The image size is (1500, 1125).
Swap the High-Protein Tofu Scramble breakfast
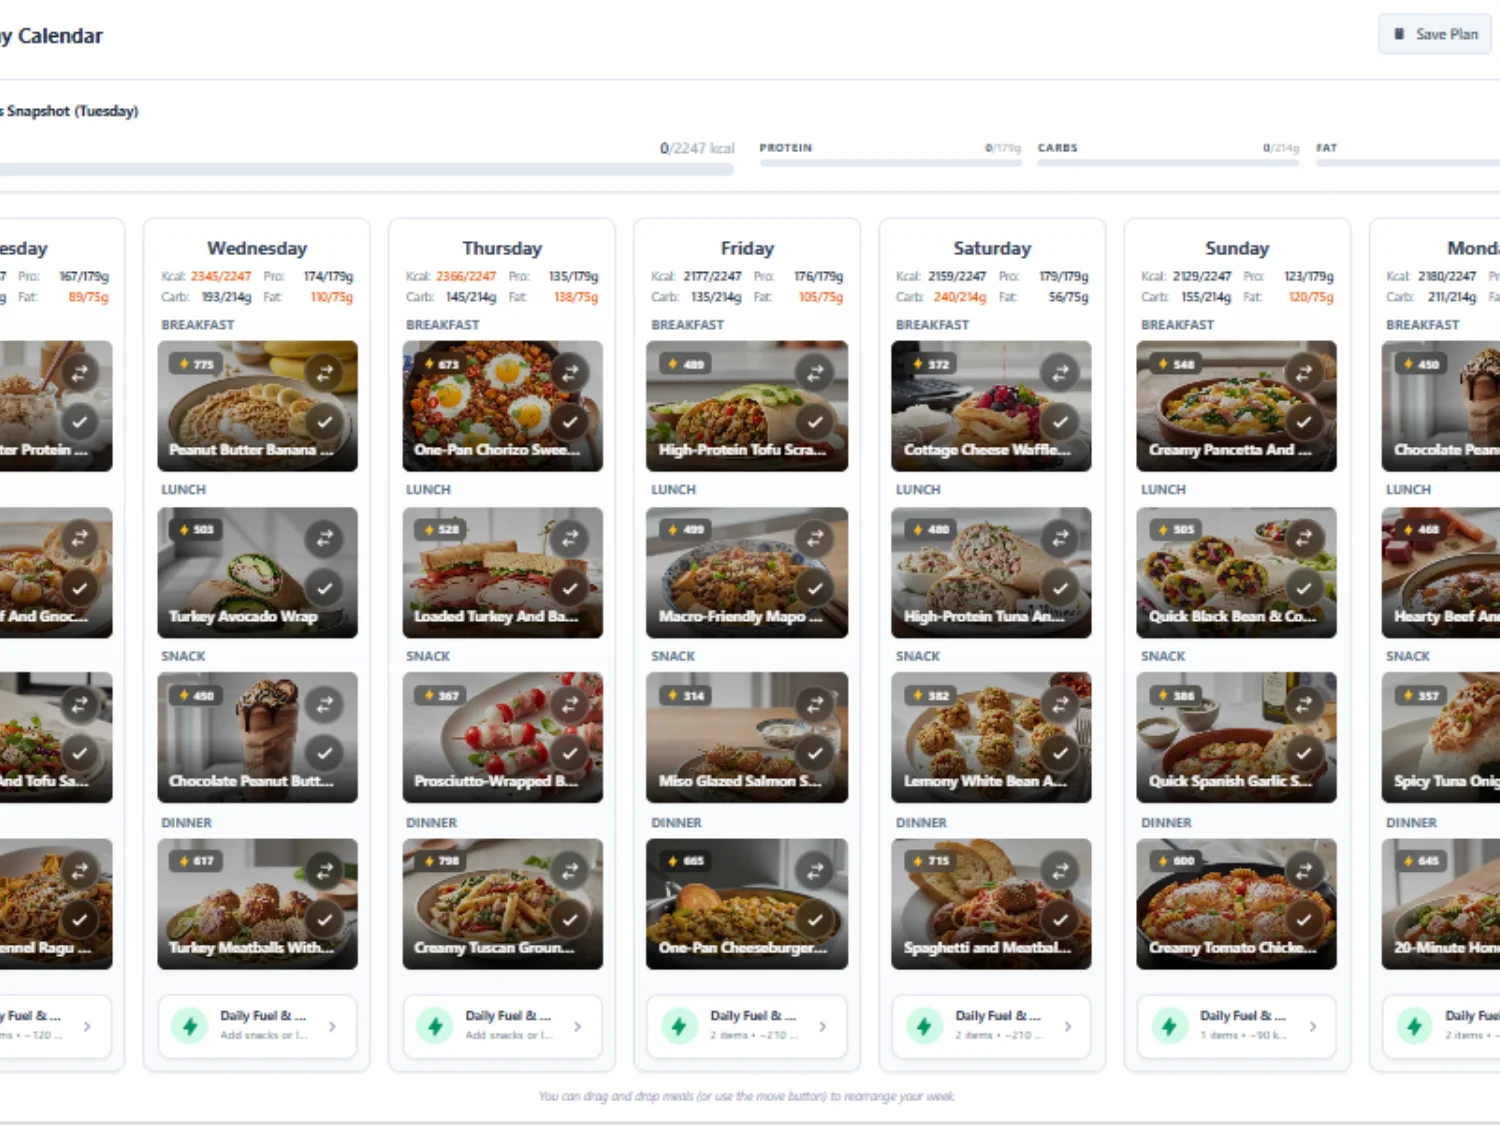point(815,373)
